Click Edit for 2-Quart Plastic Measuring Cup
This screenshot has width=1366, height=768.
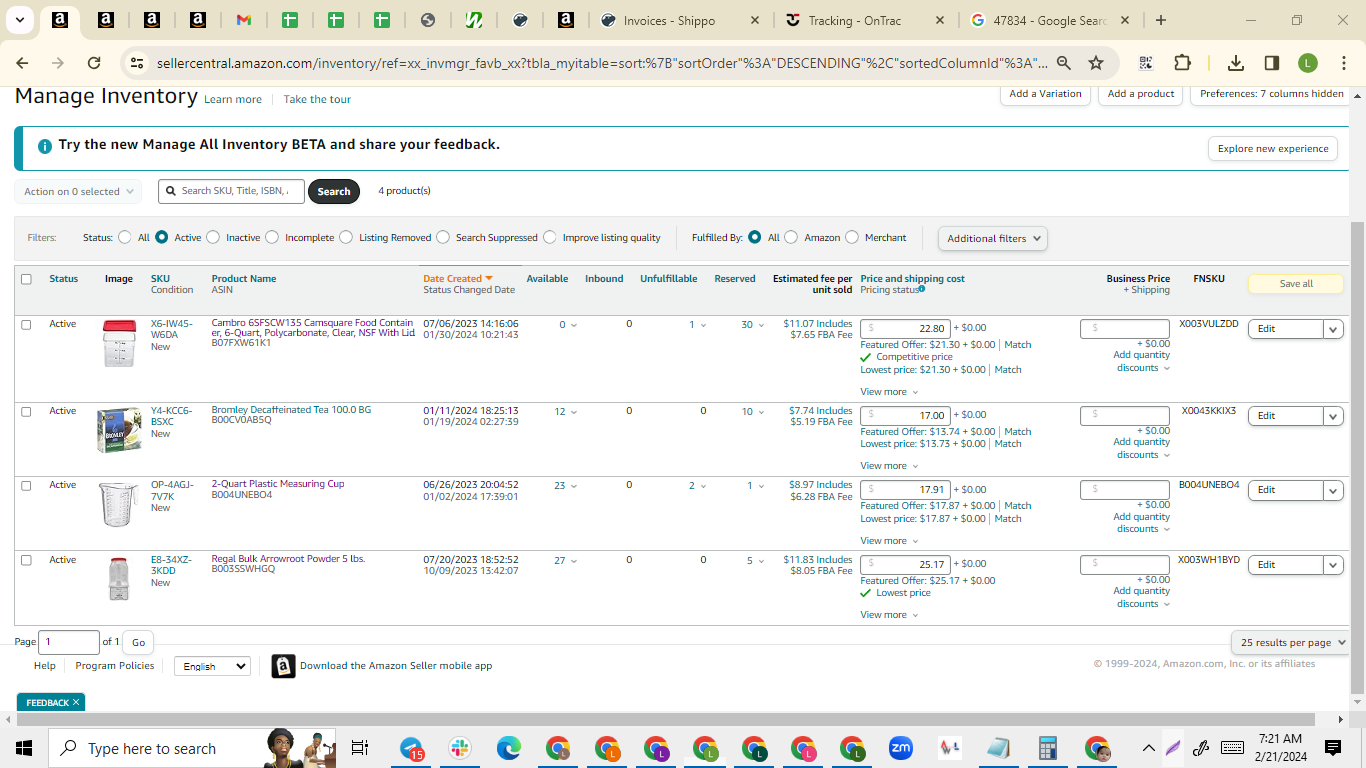click(x=1286, y=490)
